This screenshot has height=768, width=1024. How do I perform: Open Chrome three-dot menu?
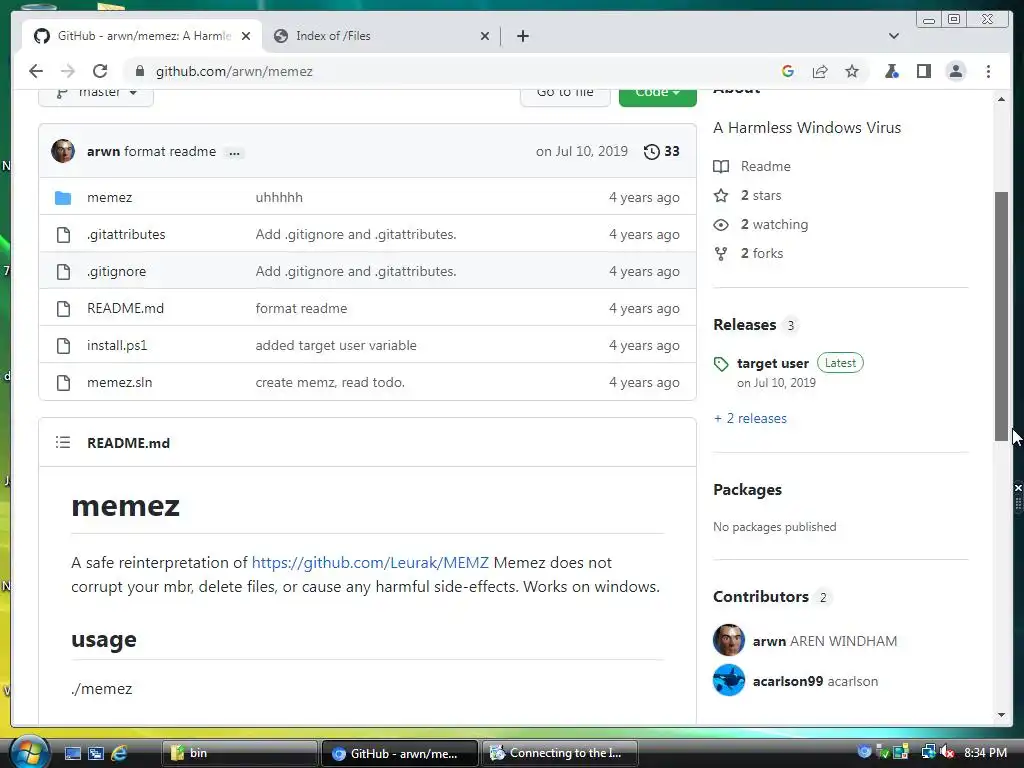pos(988,71)
